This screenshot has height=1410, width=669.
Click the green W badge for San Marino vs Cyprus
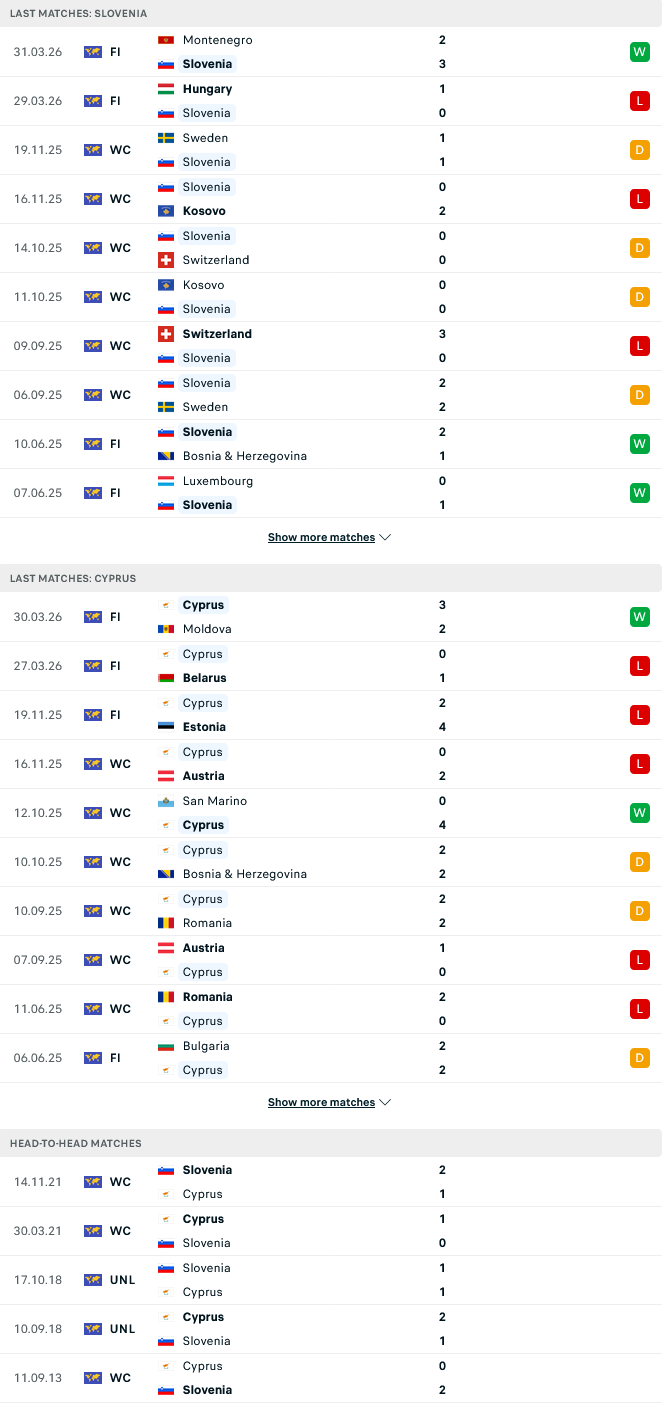tap(640, 813)
